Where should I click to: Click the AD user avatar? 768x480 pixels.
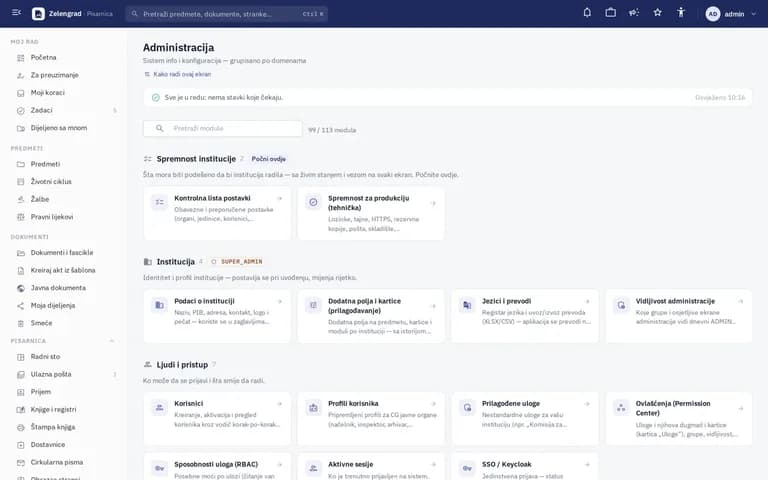click(713, 14)
